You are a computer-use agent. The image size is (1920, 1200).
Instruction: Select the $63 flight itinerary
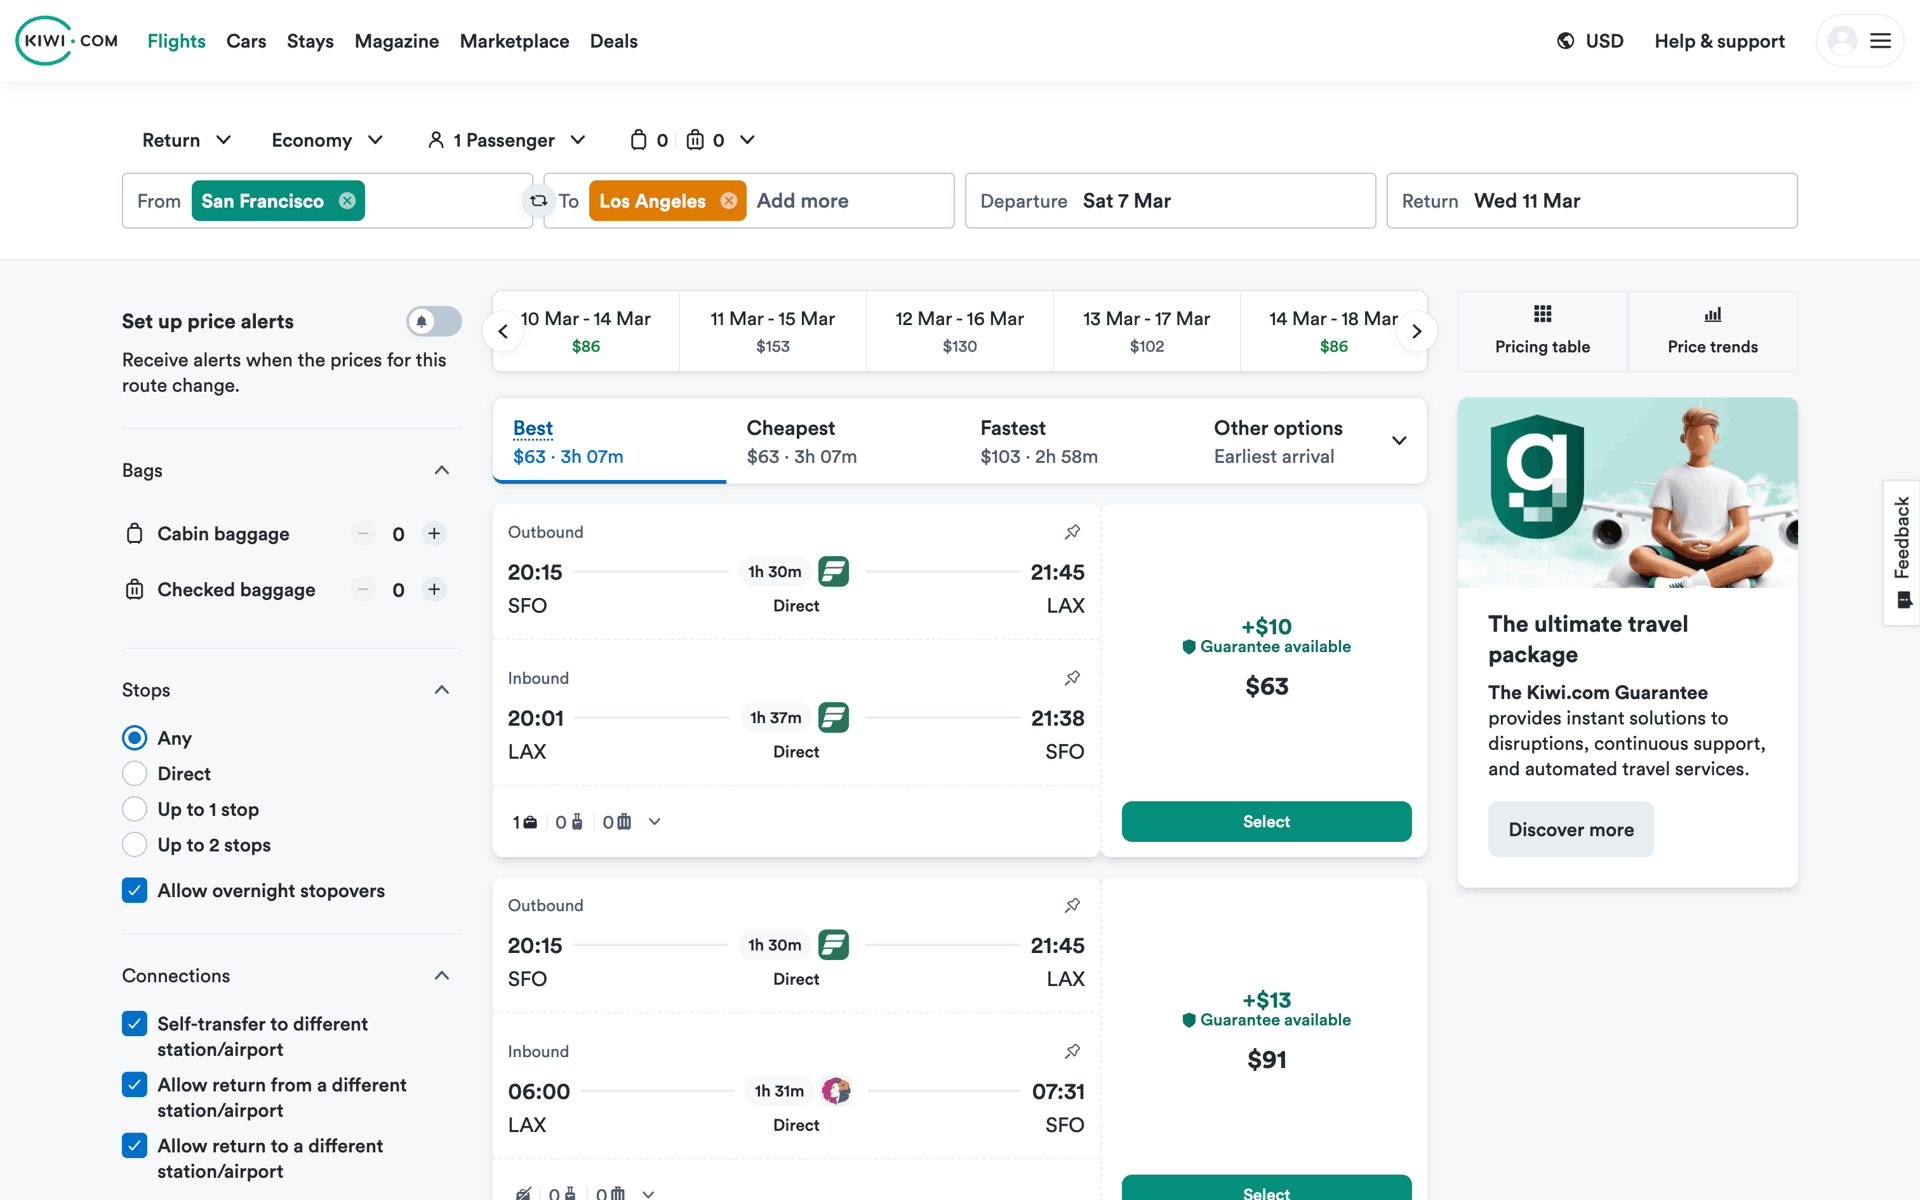[1266, 822]
